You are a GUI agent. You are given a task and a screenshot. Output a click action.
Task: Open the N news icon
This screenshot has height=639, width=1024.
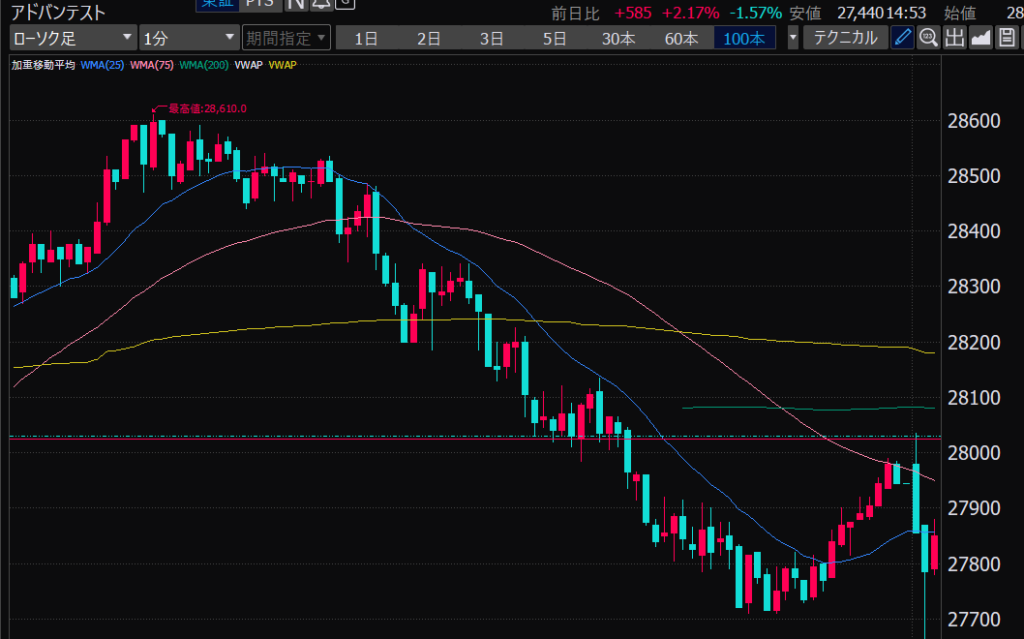point(294,4)
